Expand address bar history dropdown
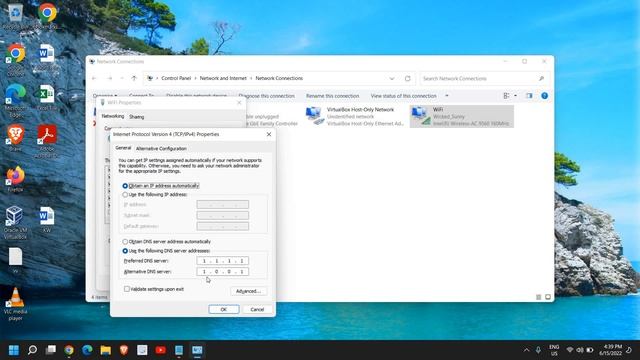640x360 pixels. coord(392,78)
